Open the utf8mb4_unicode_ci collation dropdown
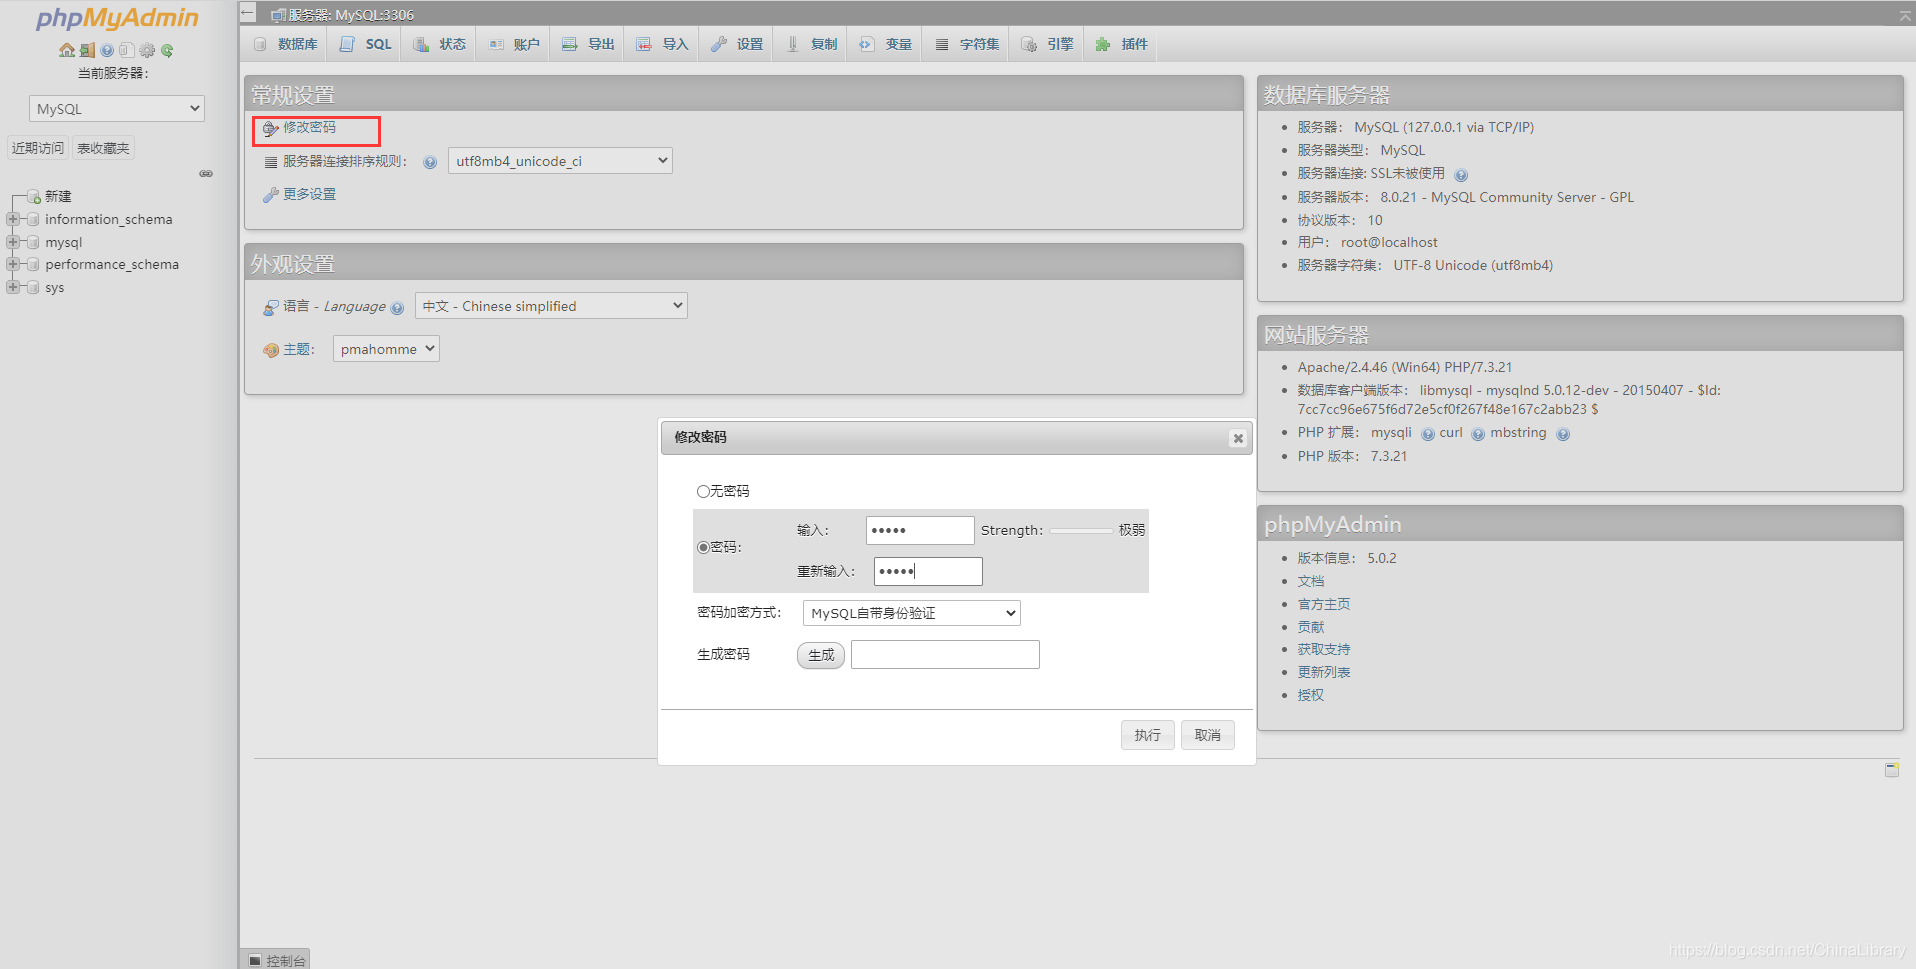1916x969 pixels. pos(560,161)
